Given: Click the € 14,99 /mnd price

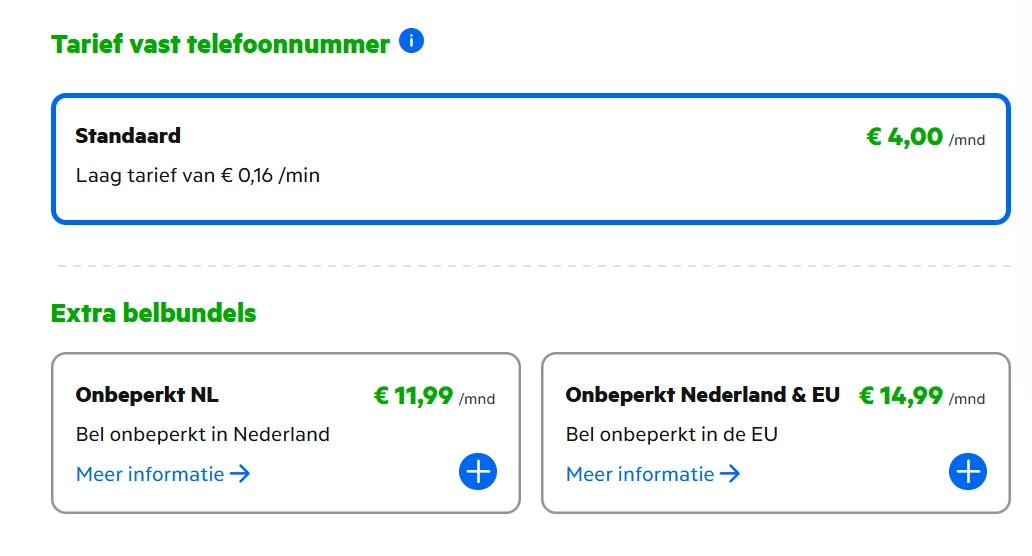Looking at the screenshot, I should (921, 397).
